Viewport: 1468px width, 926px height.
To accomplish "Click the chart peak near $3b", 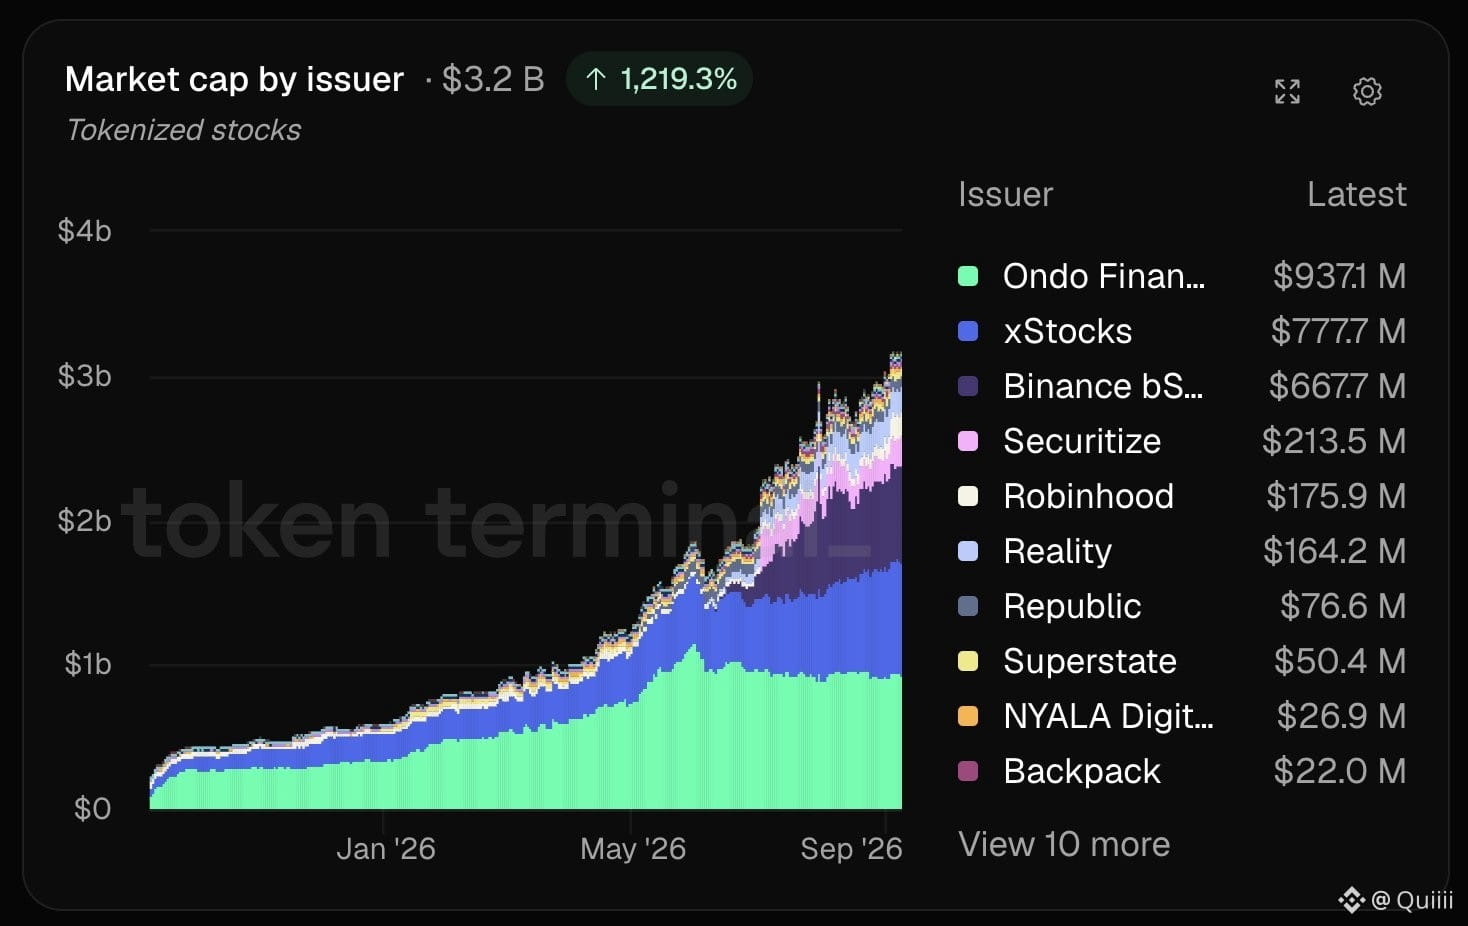I will coord(895,356).
